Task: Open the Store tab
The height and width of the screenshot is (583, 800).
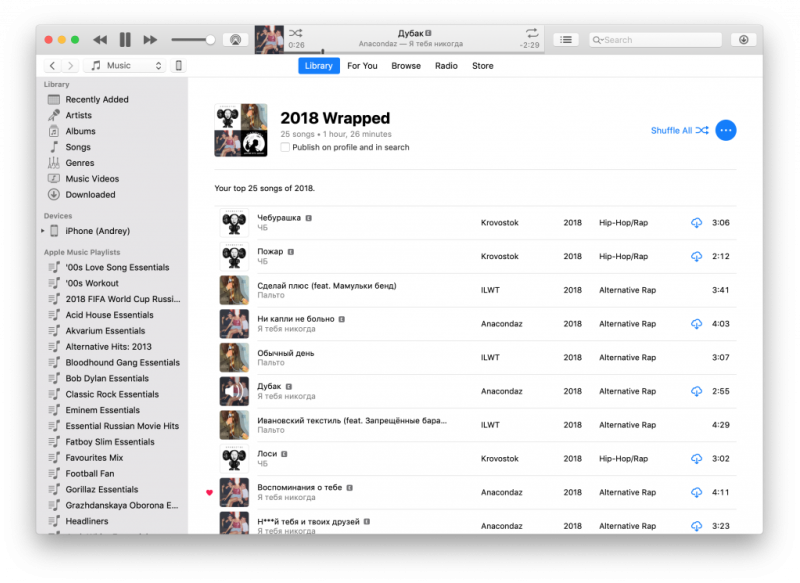Action: 483,66
